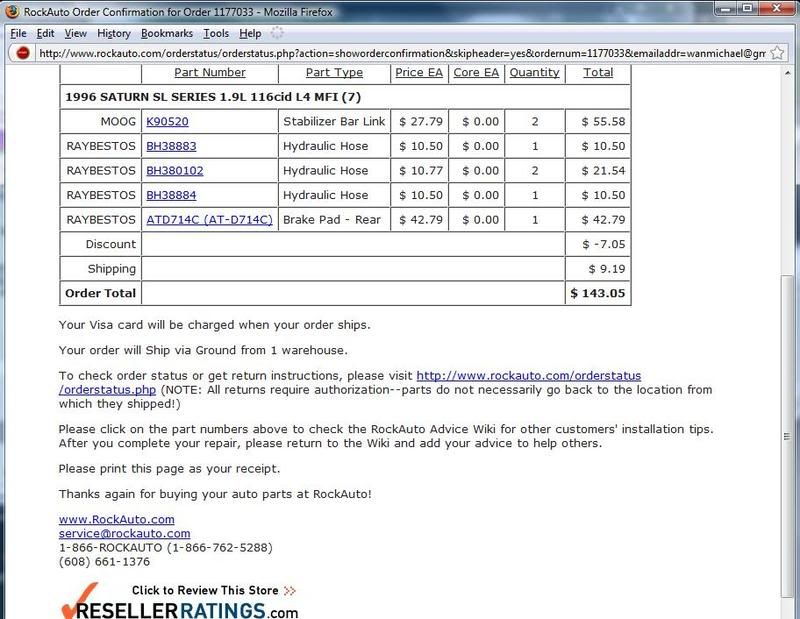Click the Core EA column header
Screen dimensions: 800x619
pyautogui.click(x=476, y=72)
